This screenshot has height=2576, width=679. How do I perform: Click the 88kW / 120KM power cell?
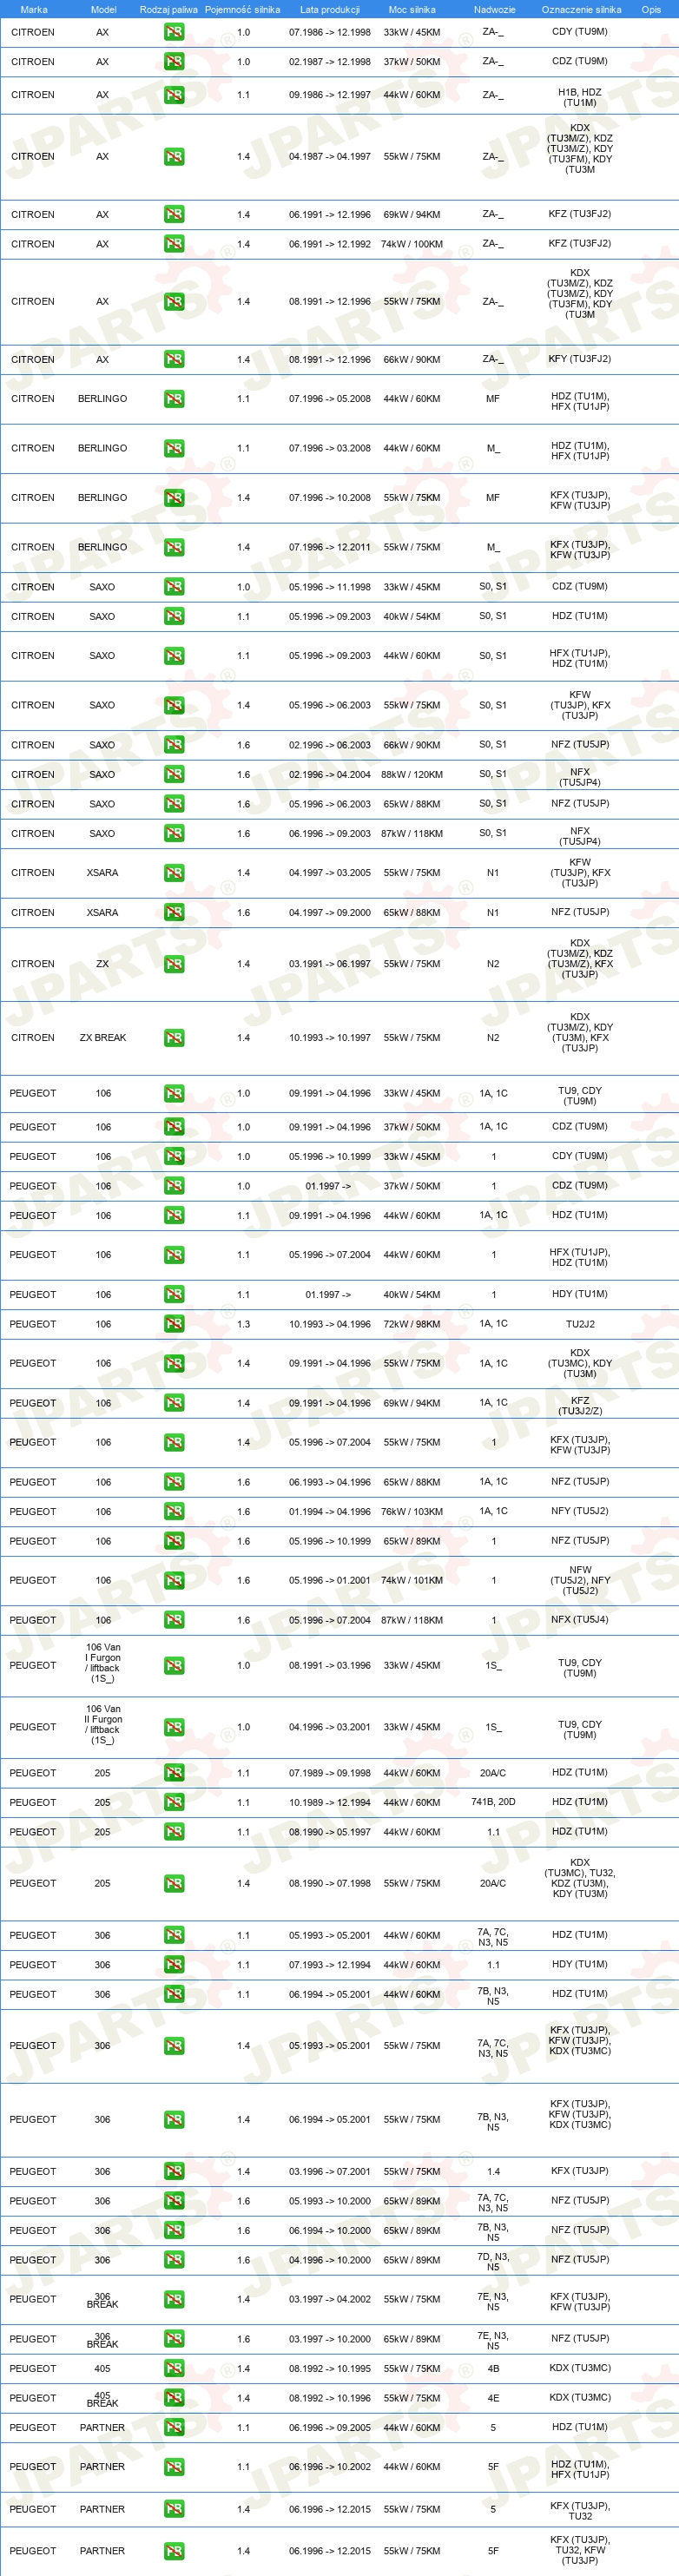click(x=412, y=775)
